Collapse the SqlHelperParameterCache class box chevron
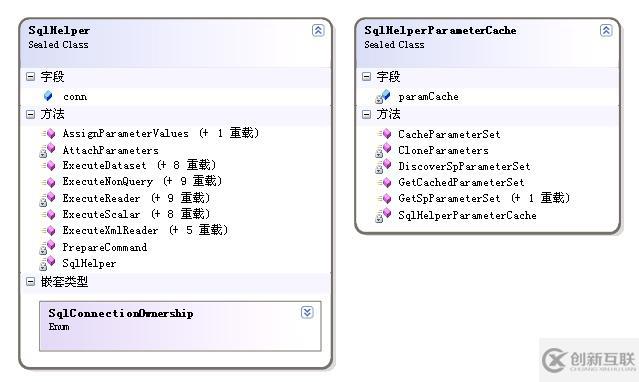 point(606,30)
